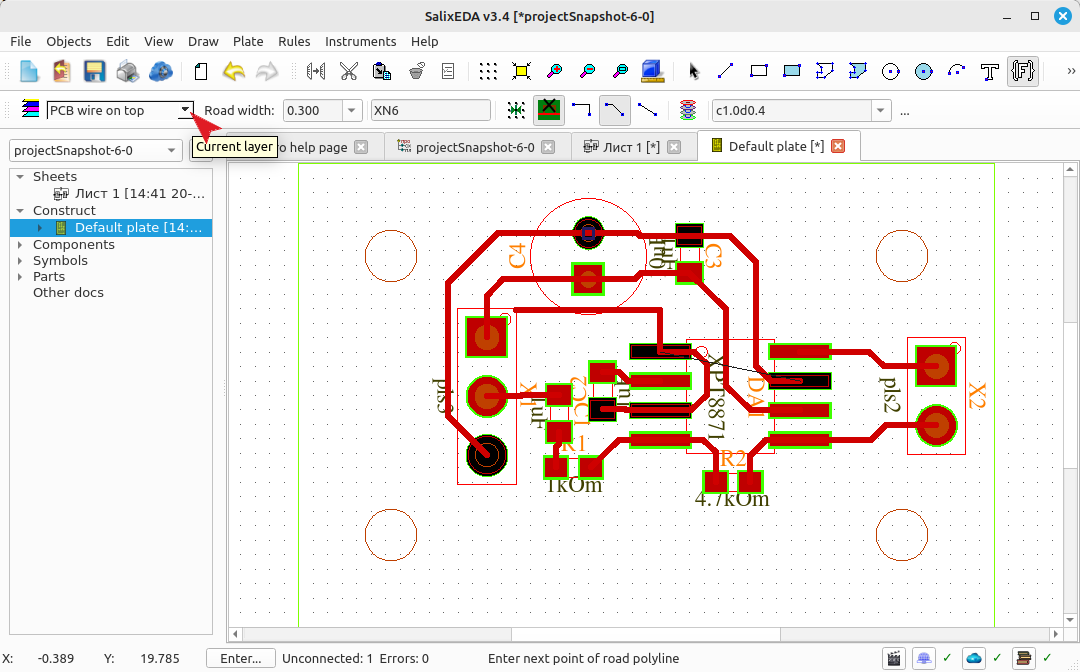Click the print icon
This screenshot has width=1080, height=672.
click(x=127, y=71)
